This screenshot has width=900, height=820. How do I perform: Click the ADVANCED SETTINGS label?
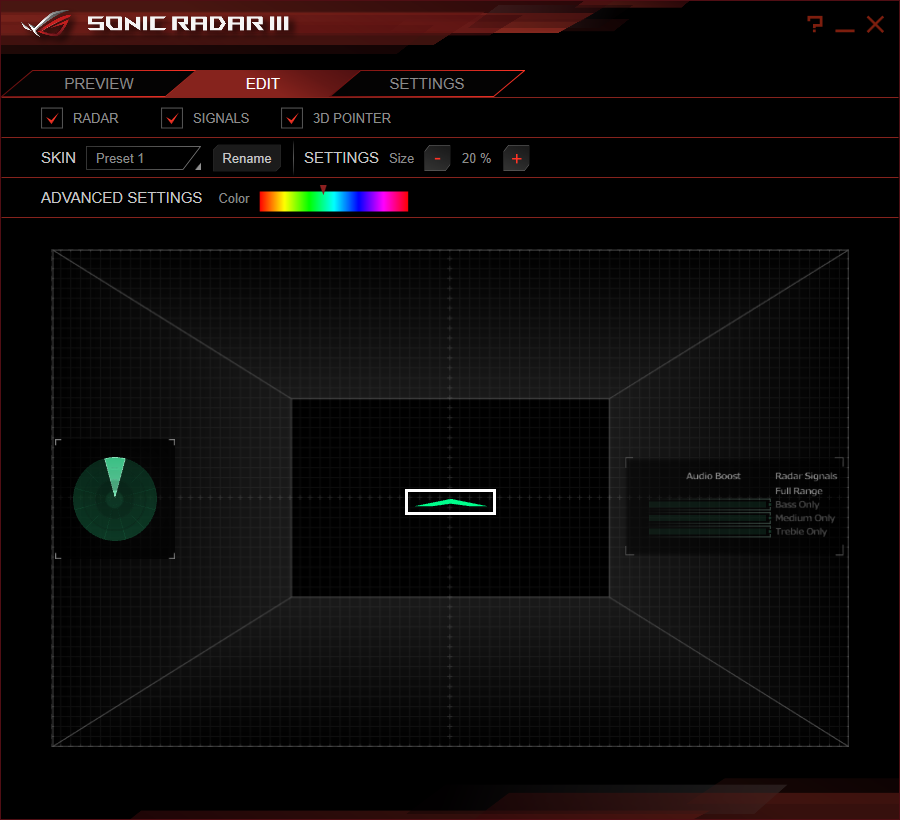(121, 198)
